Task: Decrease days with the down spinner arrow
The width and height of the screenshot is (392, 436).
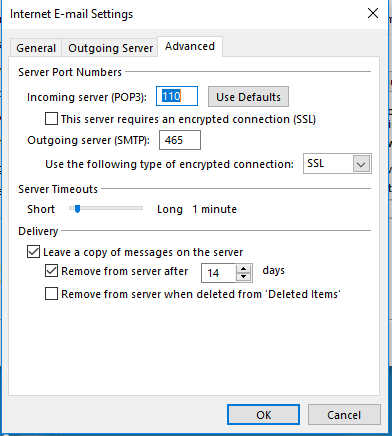Action: click(x=244, y=277)
